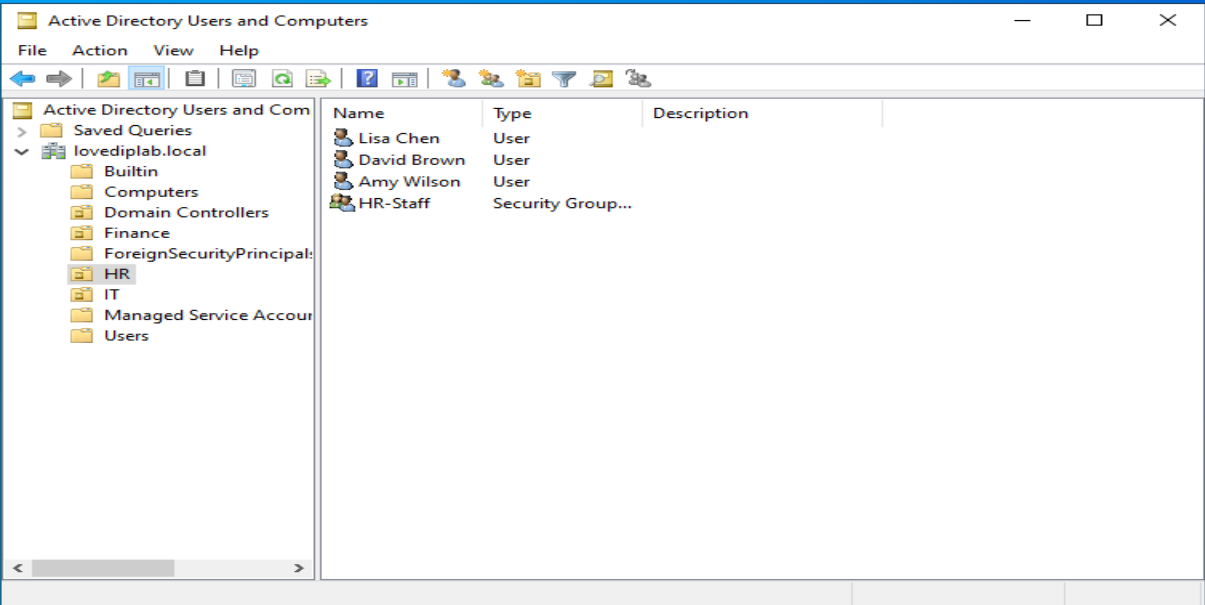Image resolution: width=1205 pixels, height=605 pixels.
Task: Click Add to group toolbar icon
Action: [638, 78]
